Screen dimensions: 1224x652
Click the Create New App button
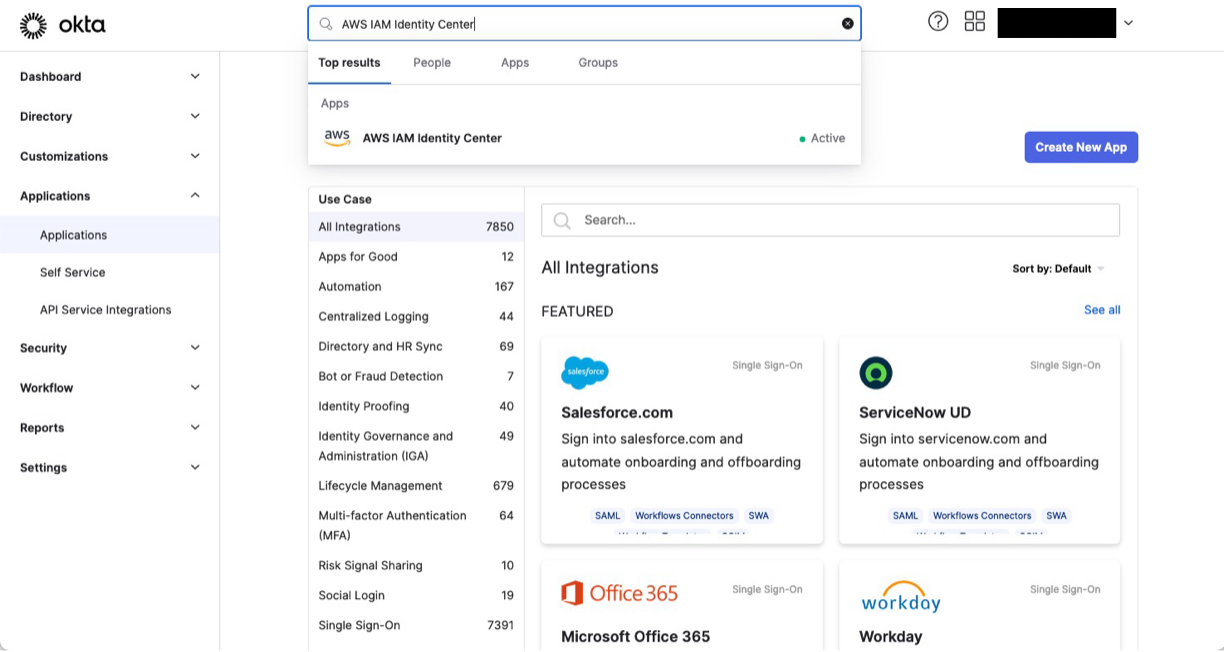pyautogui.click(x=1081, y=146)
